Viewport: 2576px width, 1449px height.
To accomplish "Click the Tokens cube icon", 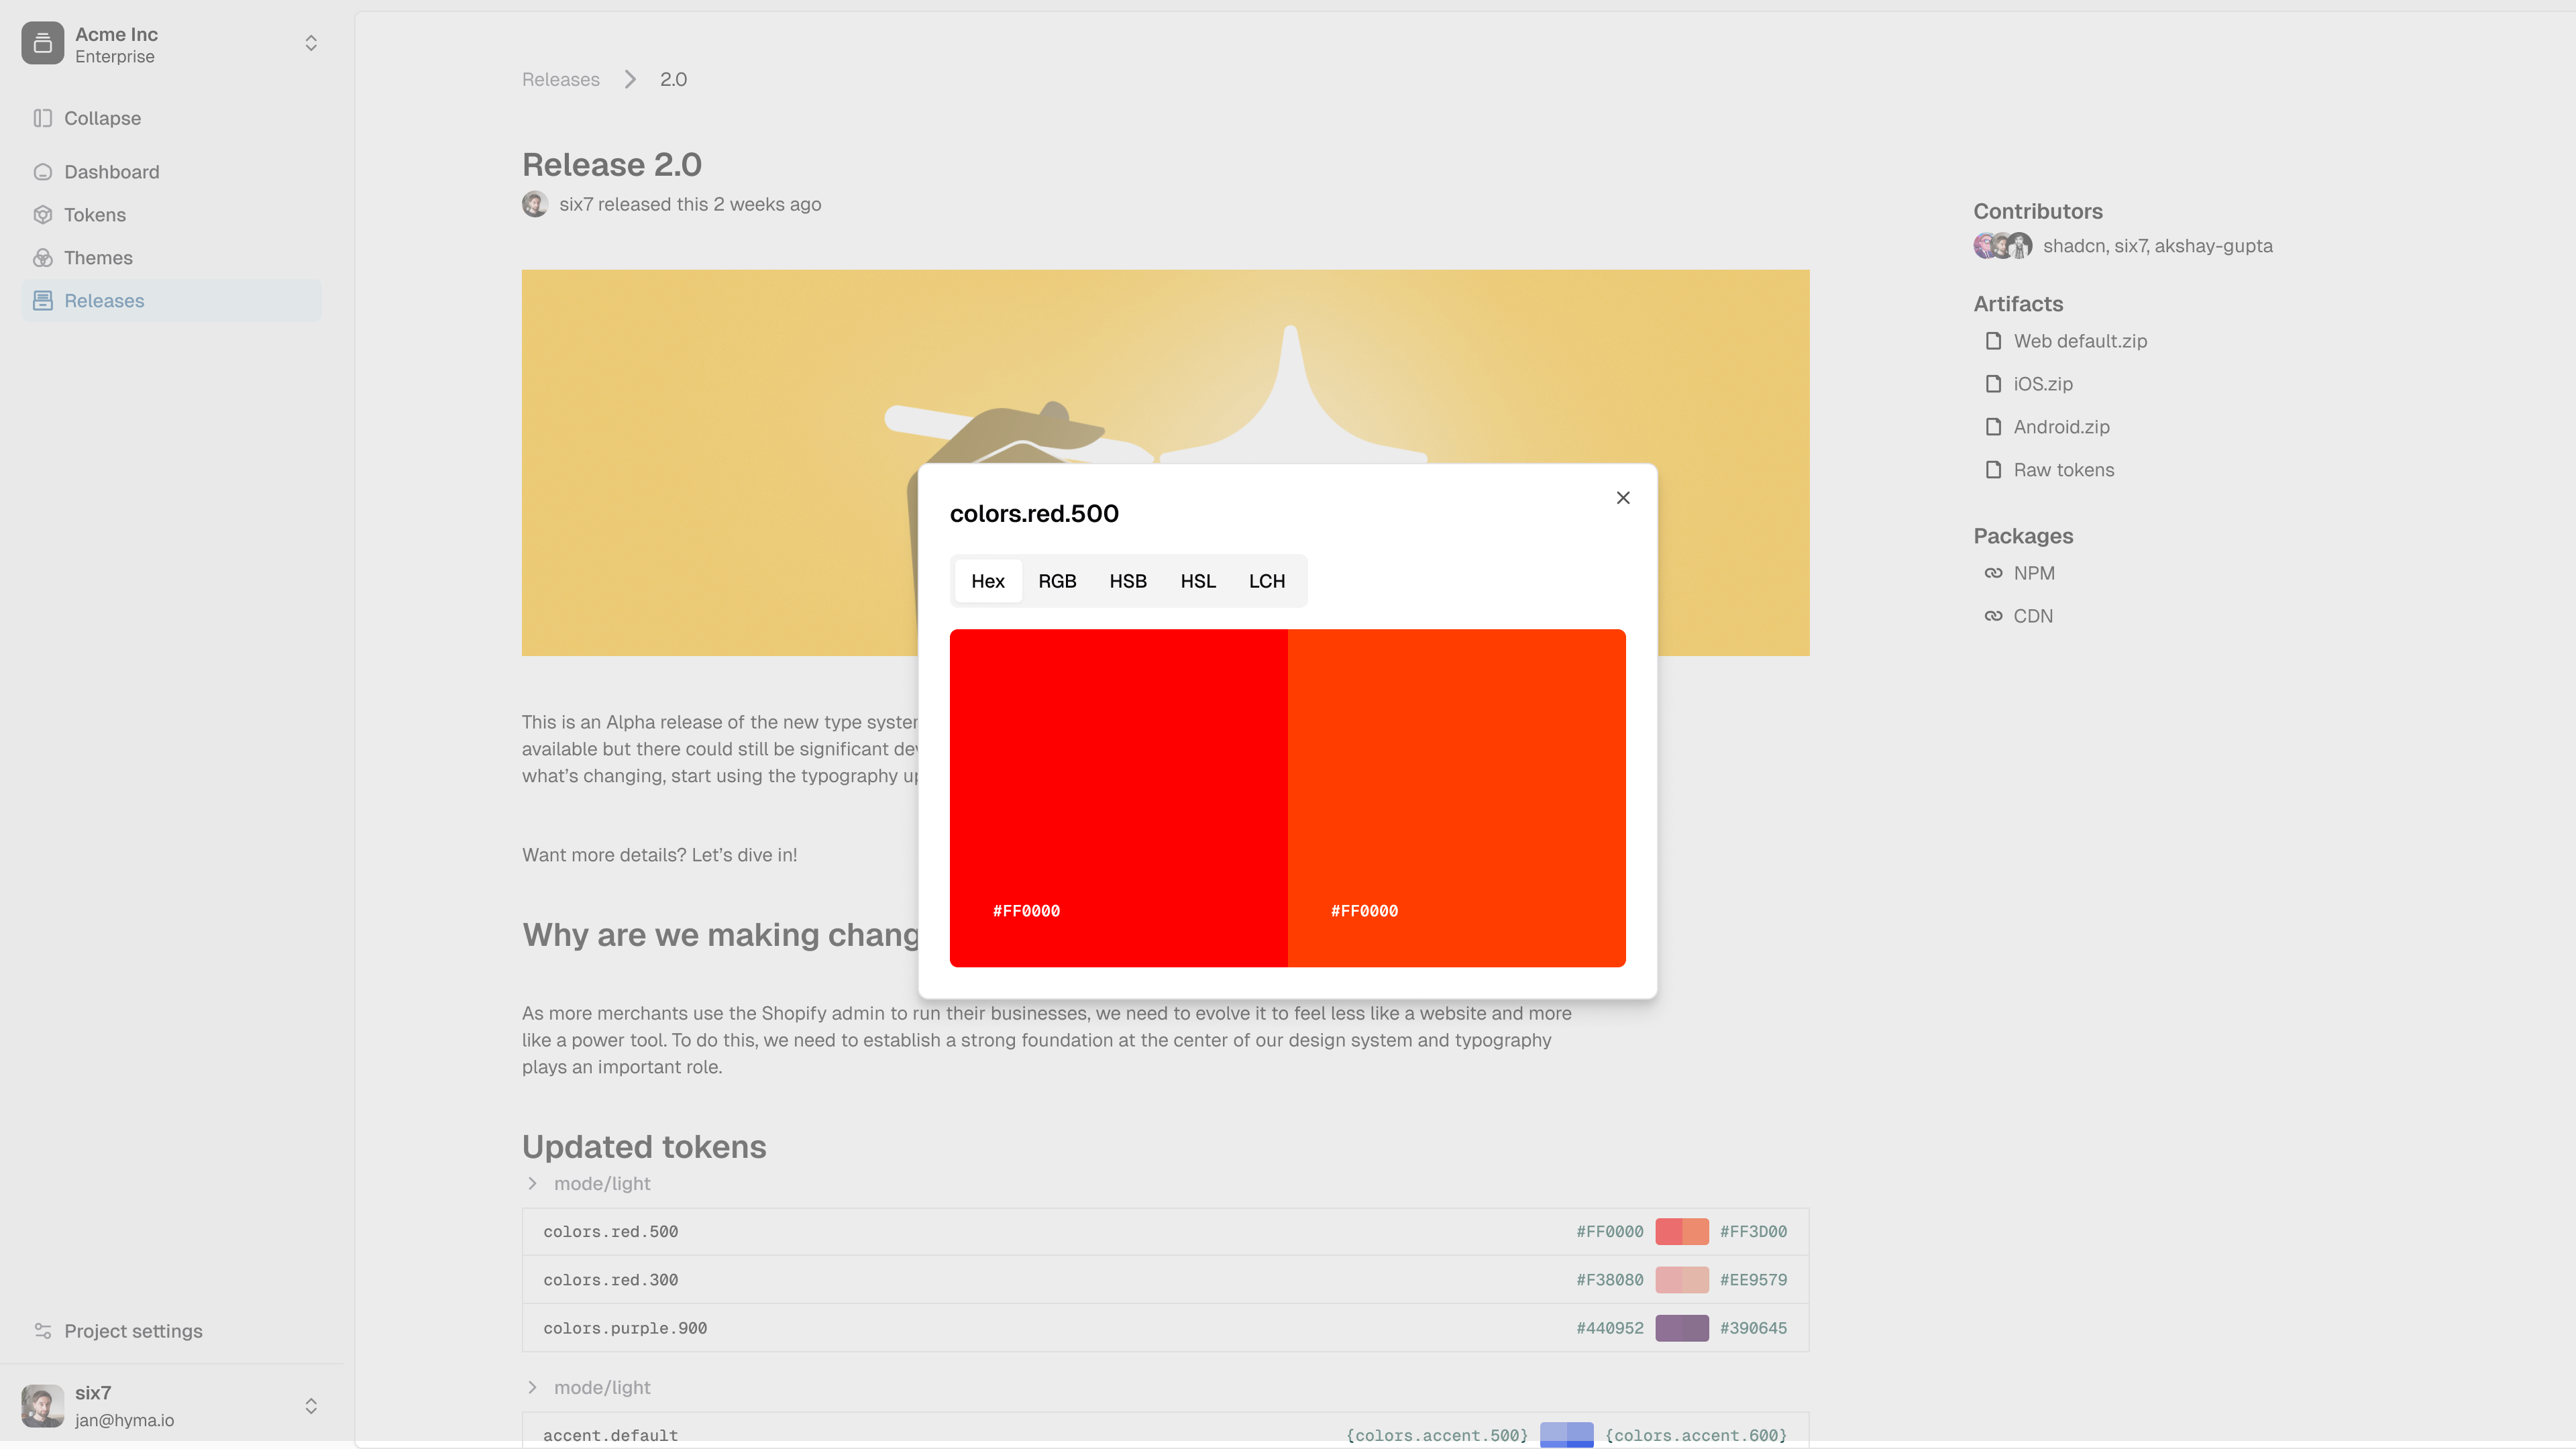I will (42, 215).
